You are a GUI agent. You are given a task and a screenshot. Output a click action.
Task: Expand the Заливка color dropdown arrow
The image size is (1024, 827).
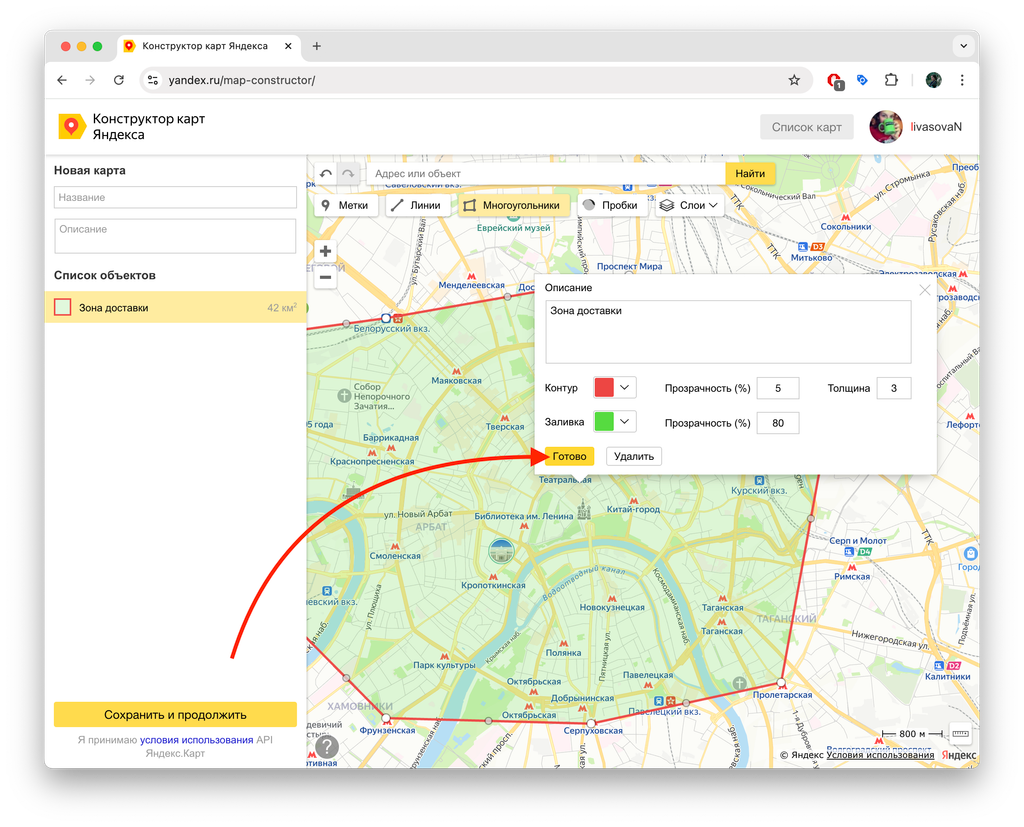pyautogui.click(x=624, y=421)
